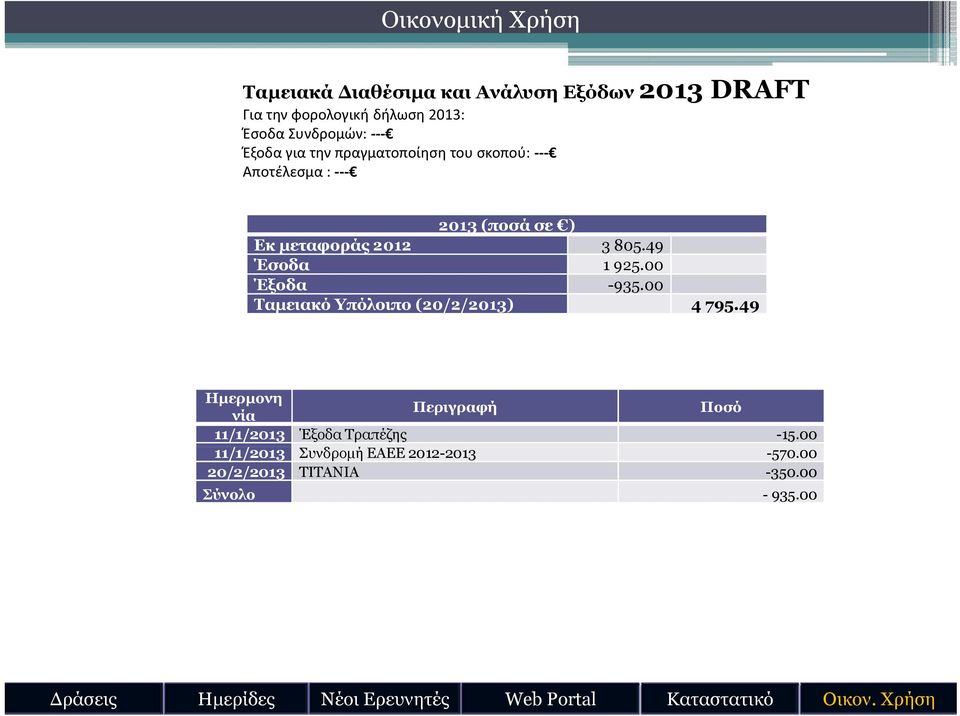The image size is (960, 716).
Task: Go to the Web Portal tab
Action: (x=550, y=698)
